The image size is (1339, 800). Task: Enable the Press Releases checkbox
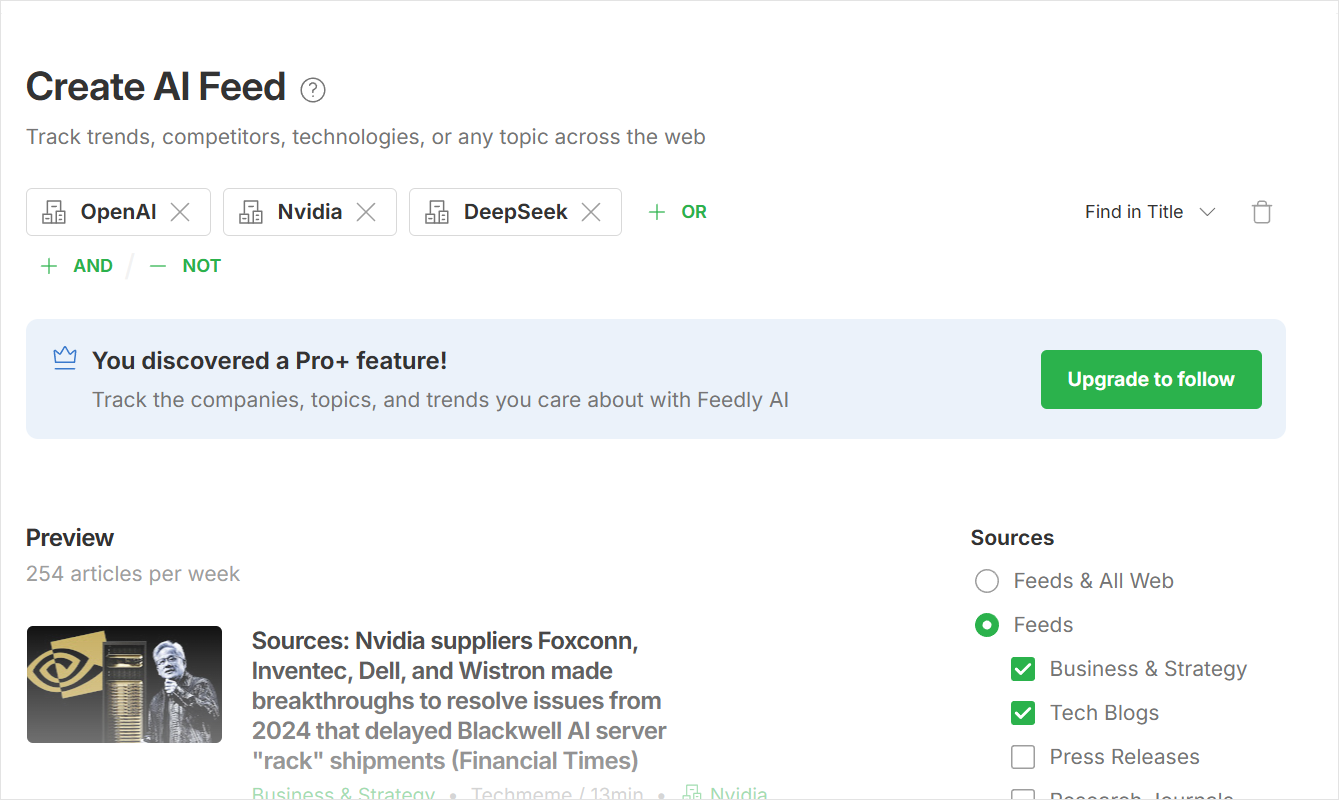[1023, 757]
